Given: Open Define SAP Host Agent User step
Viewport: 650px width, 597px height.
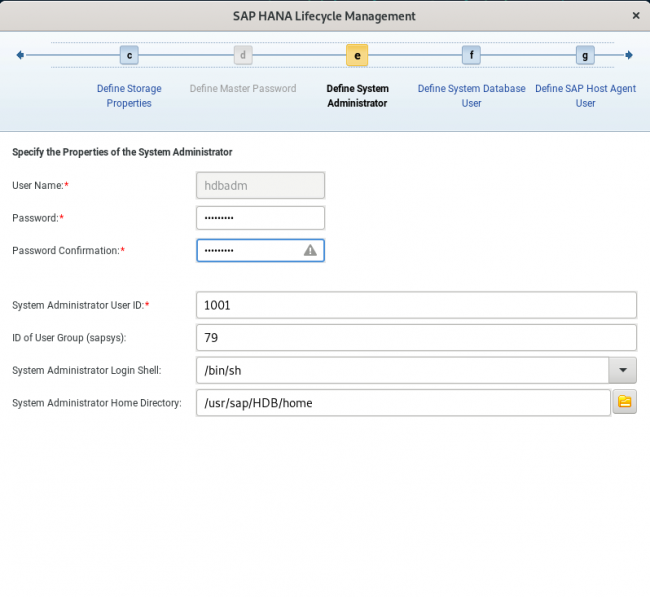Looking at the screenshot, I should click(585, 96).
